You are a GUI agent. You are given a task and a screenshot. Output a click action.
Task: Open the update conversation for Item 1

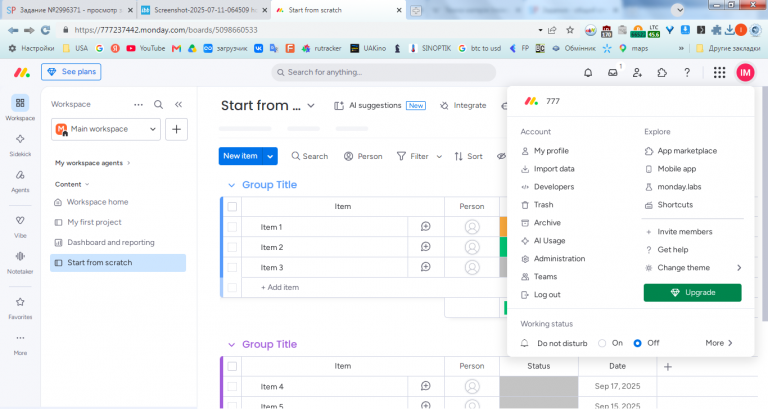click(426, 226)
